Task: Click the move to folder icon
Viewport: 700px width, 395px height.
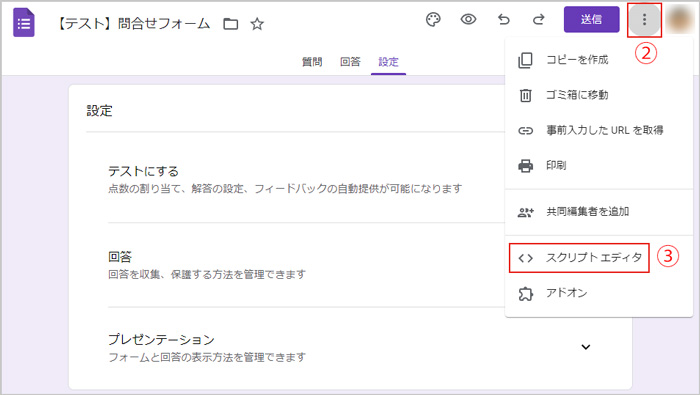Action: (230, 24)
